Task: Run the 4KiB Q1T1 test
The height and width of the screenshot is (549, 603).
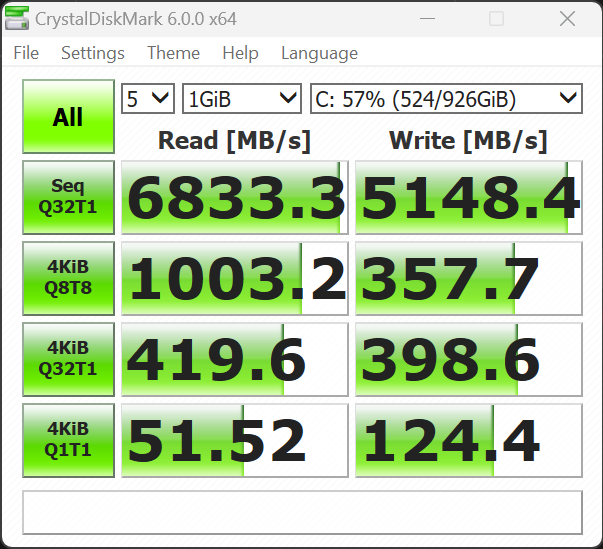Action: tap(68, 441)
